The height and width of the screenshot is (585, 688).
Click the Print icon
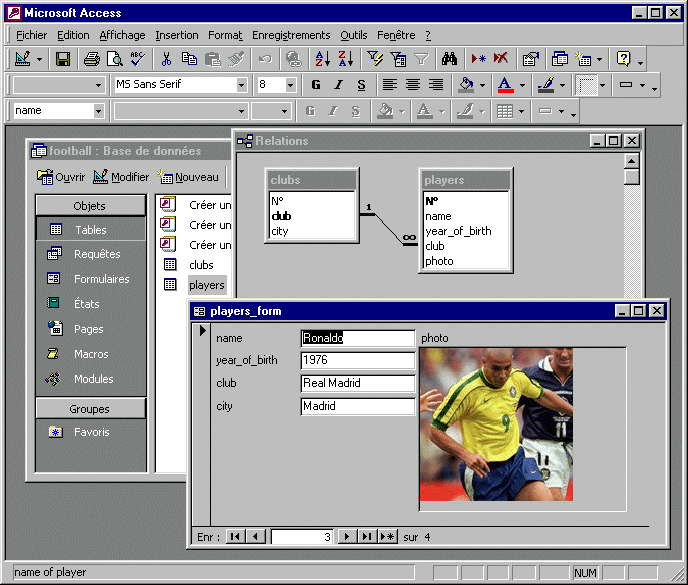click(92, 59)
